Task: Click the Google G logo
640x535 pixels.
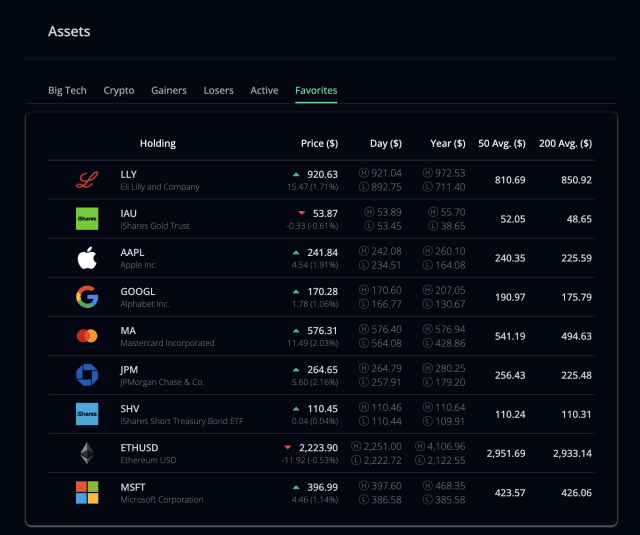Action: [87, 297]
